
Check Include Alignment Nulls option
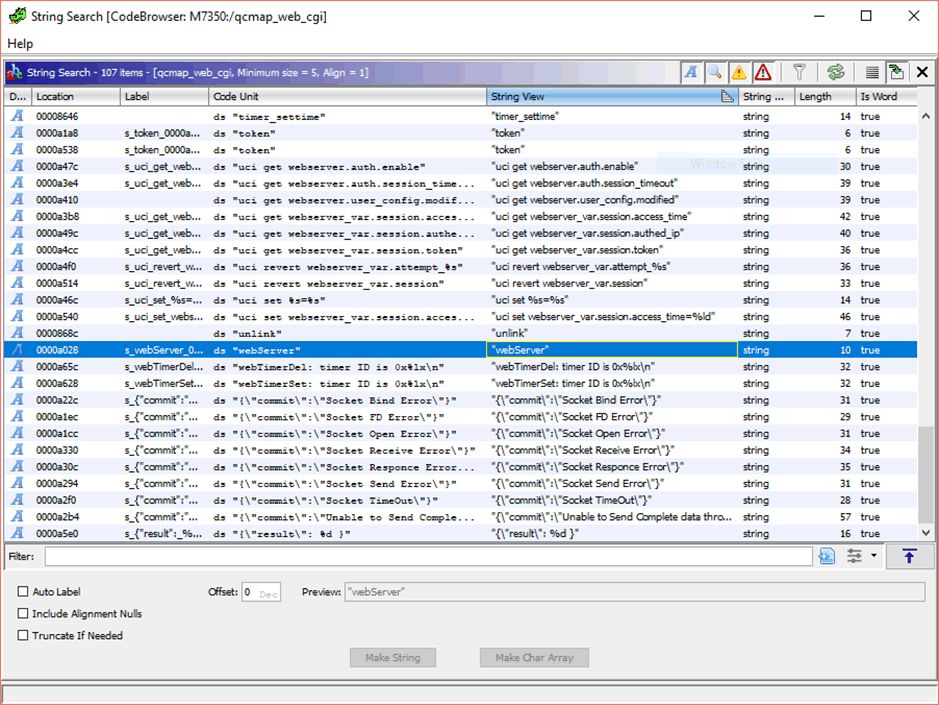(23, 614)
